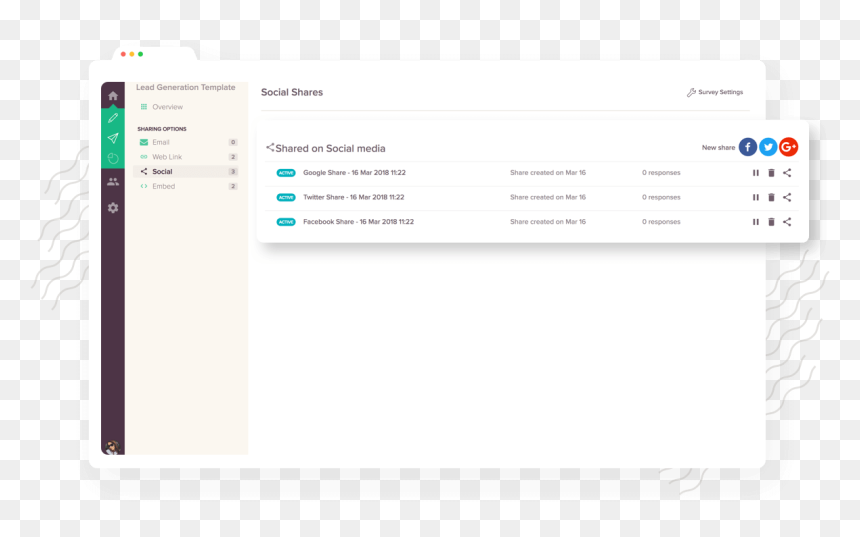The height and width of the screenshot is (537, 860).
Task: Open Twitter Share - 16 Mar 2018 entry
Action: coord(354,197)
